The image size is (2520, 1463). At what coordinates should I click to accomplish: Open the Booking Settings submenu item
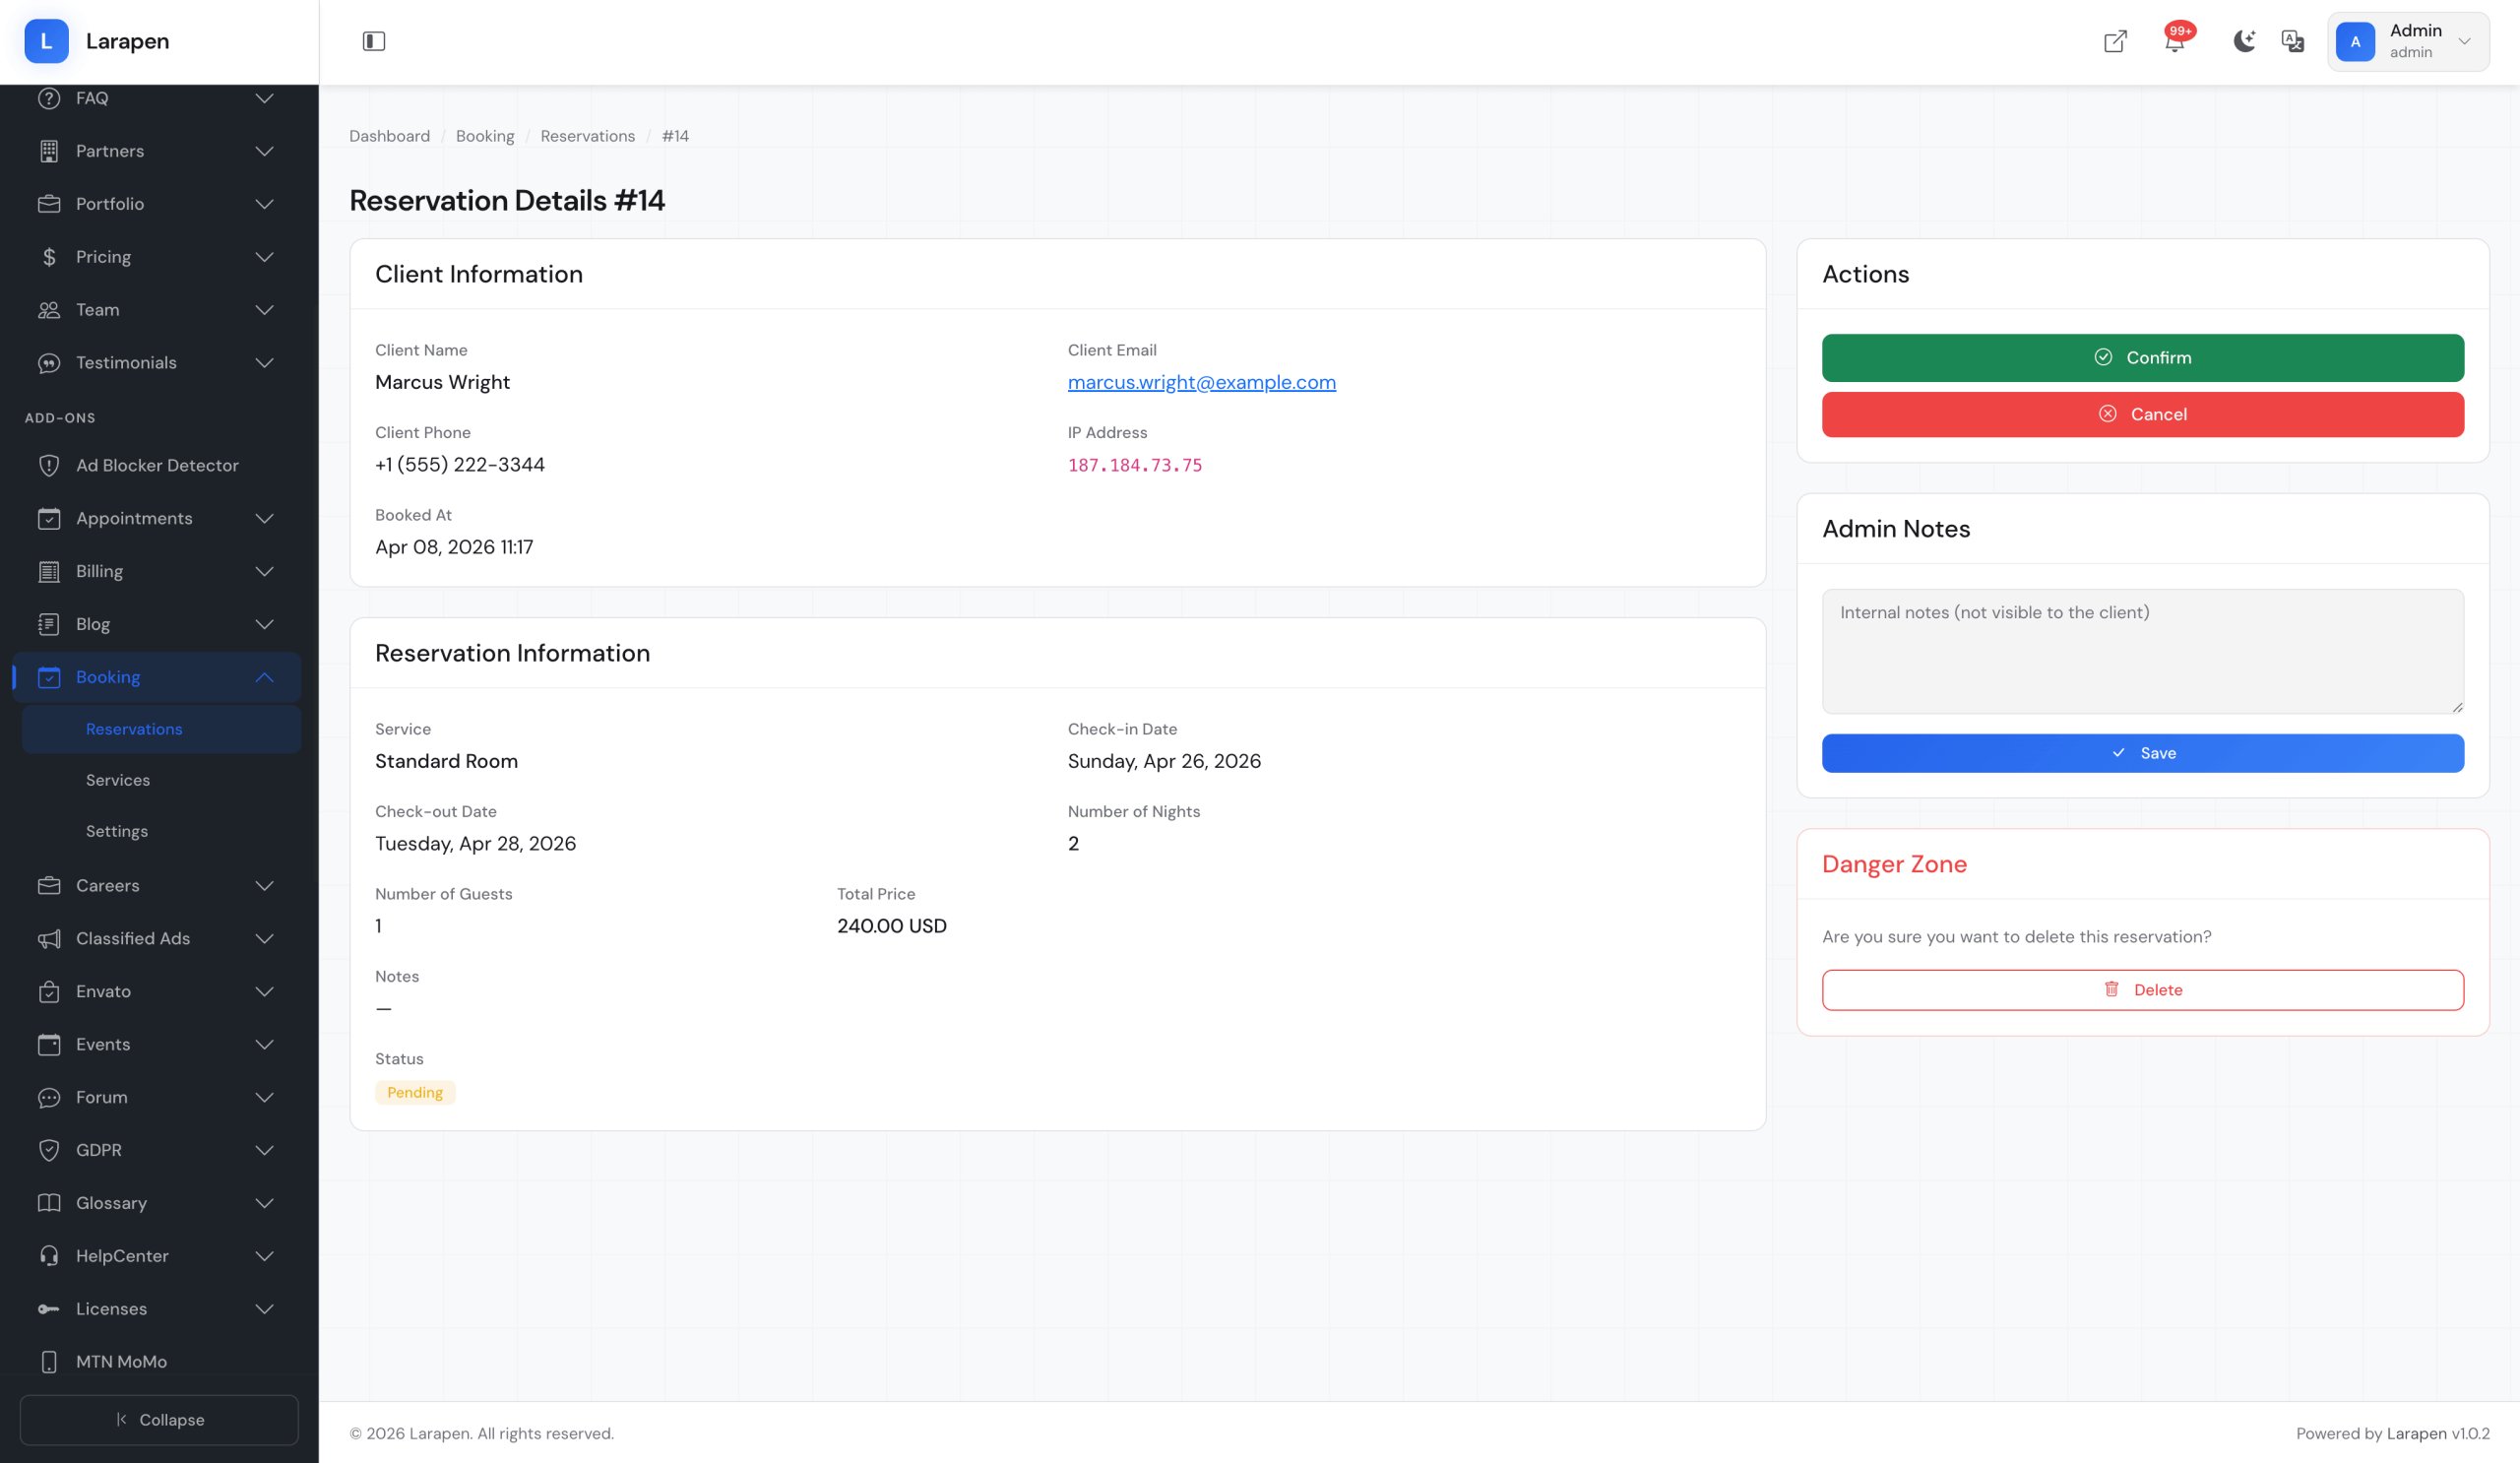[x=117, y=831]
